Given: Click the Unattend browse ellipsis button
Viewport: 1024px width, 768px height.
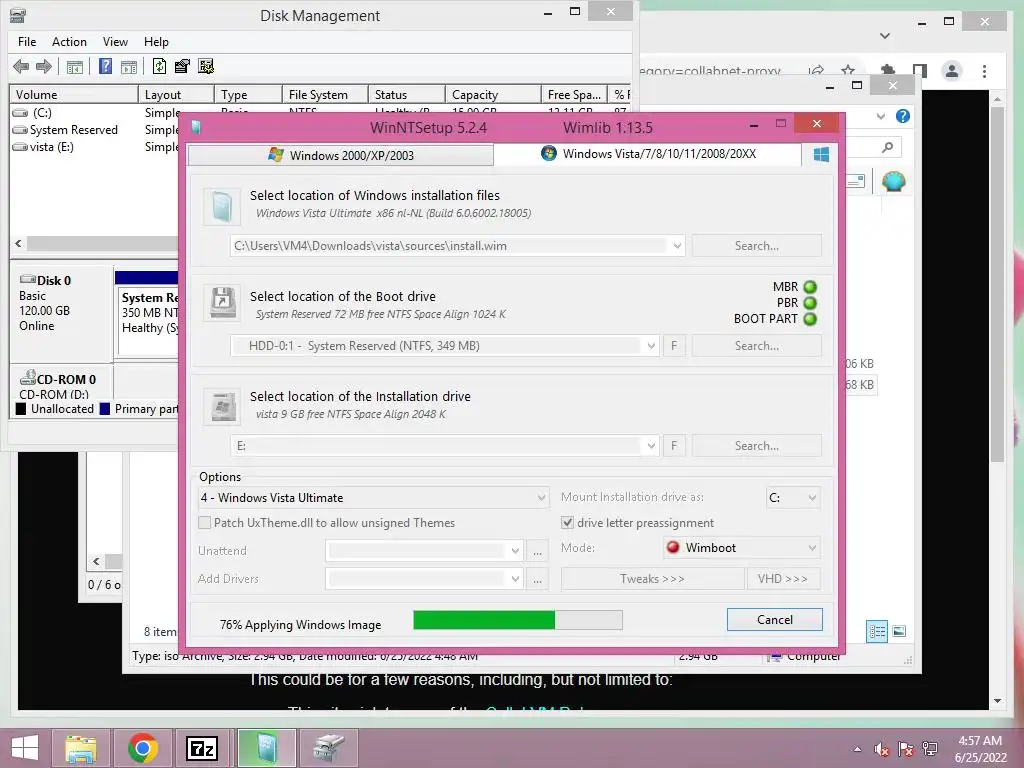Looking at the screenshot, I should (x=537, y=551).
